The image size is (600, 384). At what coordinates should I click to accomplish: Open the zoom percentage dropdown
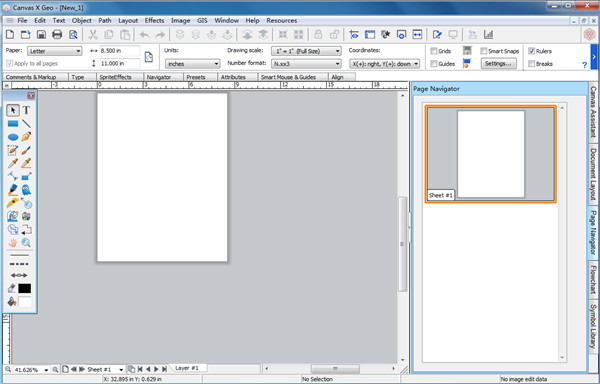tap(46, 370)
